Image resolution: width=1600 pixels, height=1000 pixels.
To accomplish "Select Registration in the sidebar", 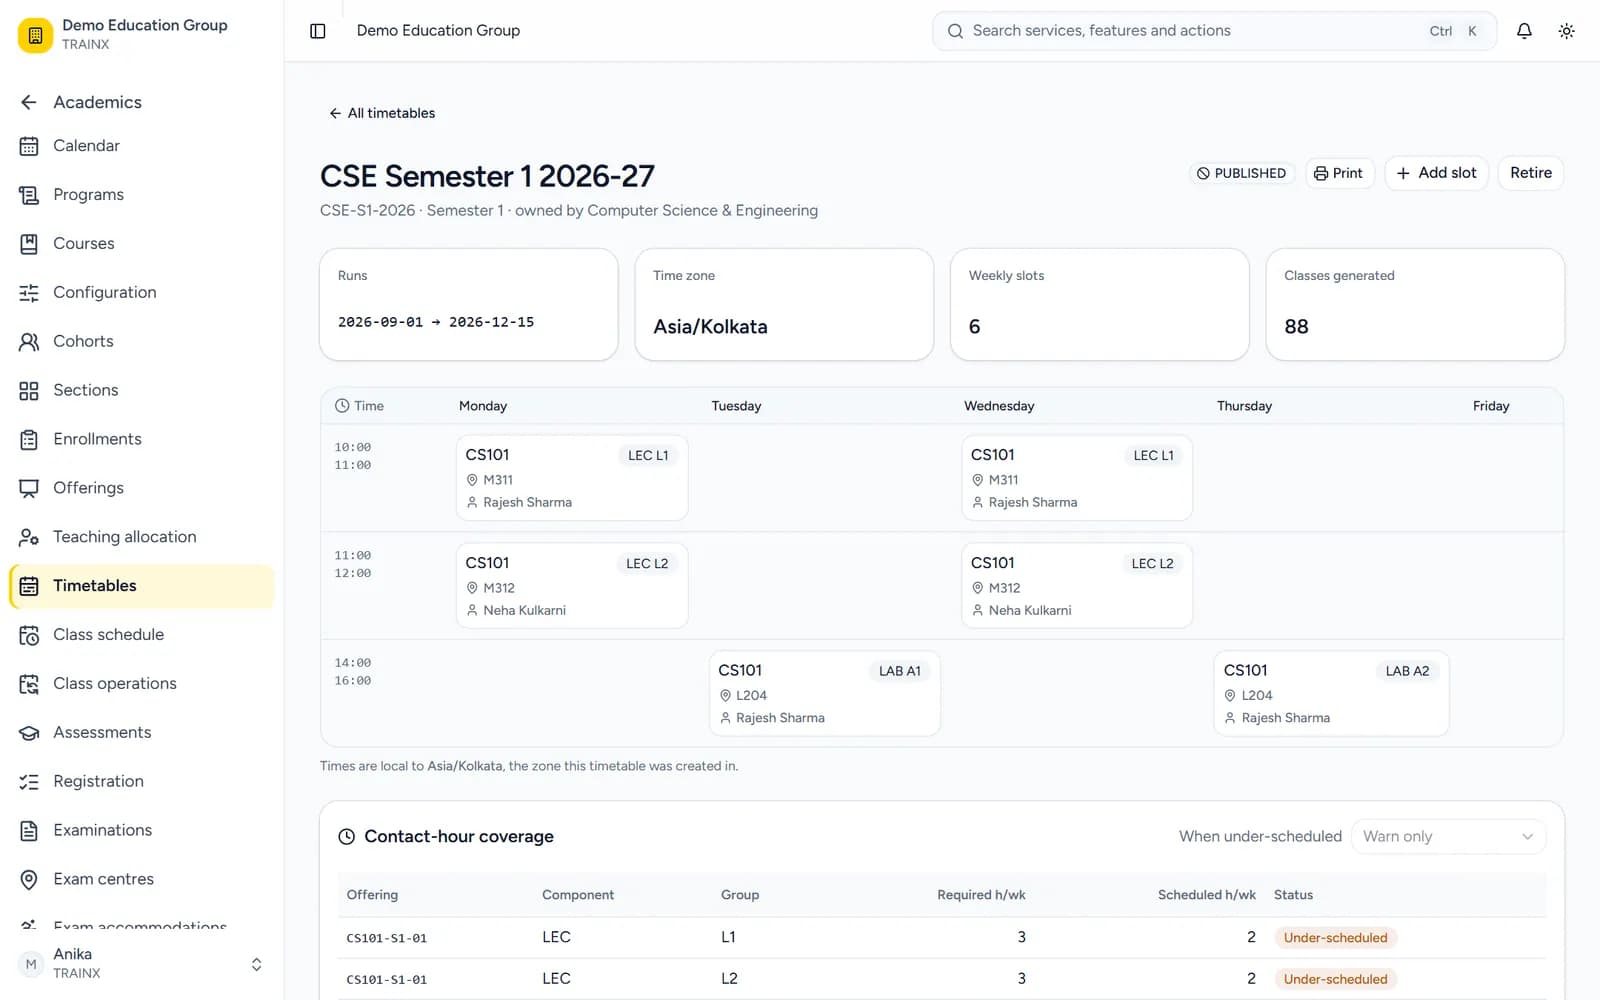I will (x=142, y=782).
